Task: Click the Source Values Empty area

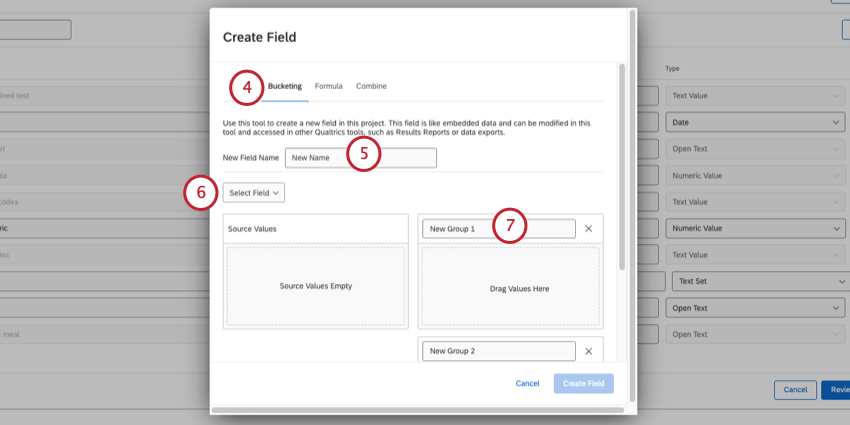Action: click(x=315, y=286)
